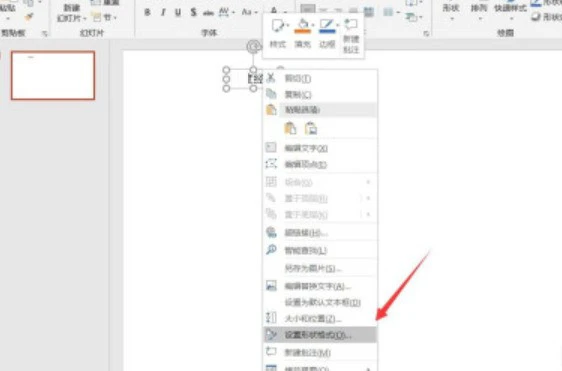This screenshot has width=562, height=371.
Task: Click 新建批注 button in mini toolbar
Action: pos(351,36)
